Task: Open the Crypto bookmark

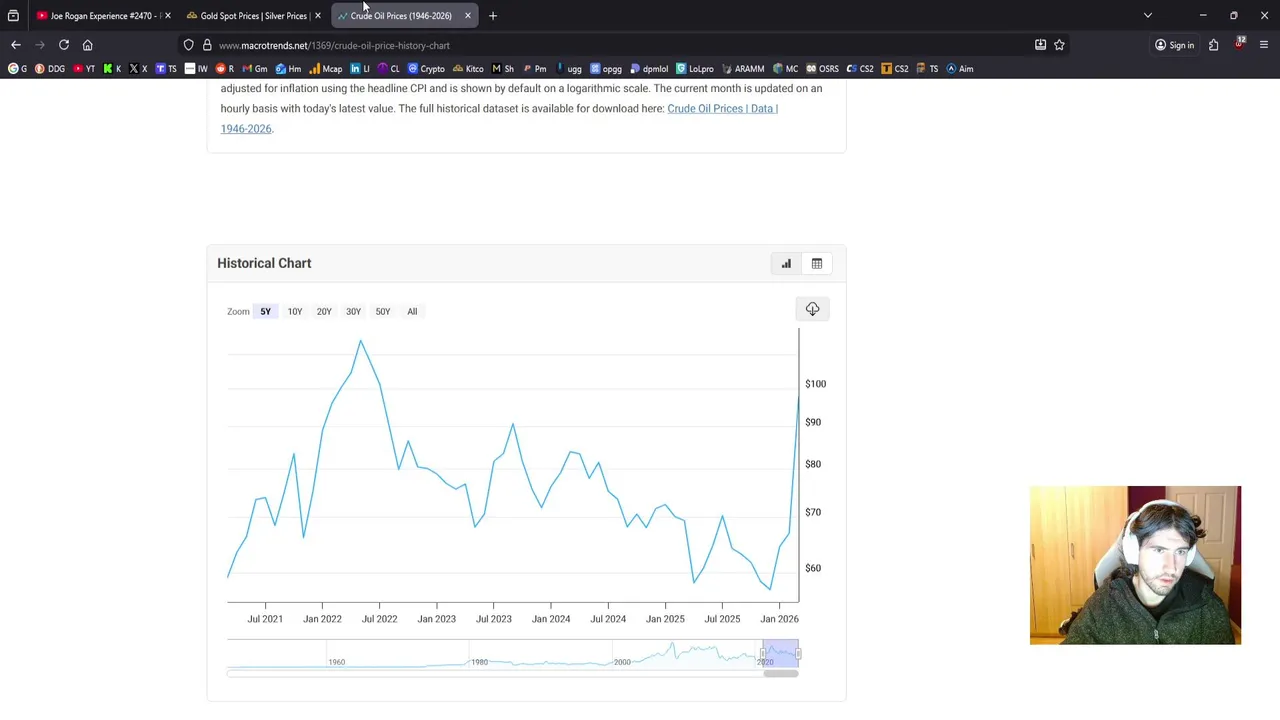Action: tap(426, 69)
